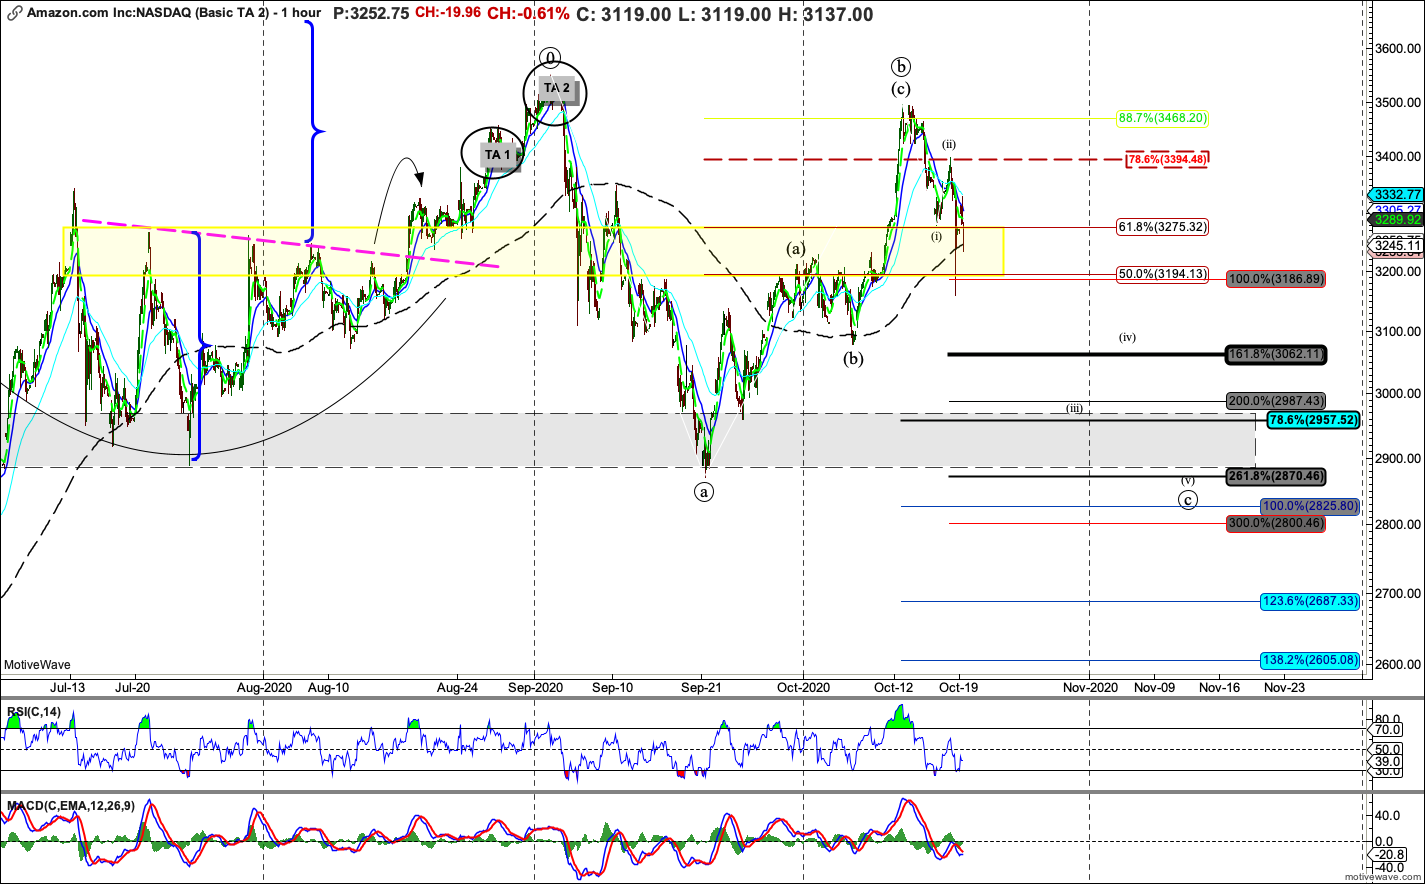Click the 88.7%(3468.20) Fibonacci label

click(1163, 118)
